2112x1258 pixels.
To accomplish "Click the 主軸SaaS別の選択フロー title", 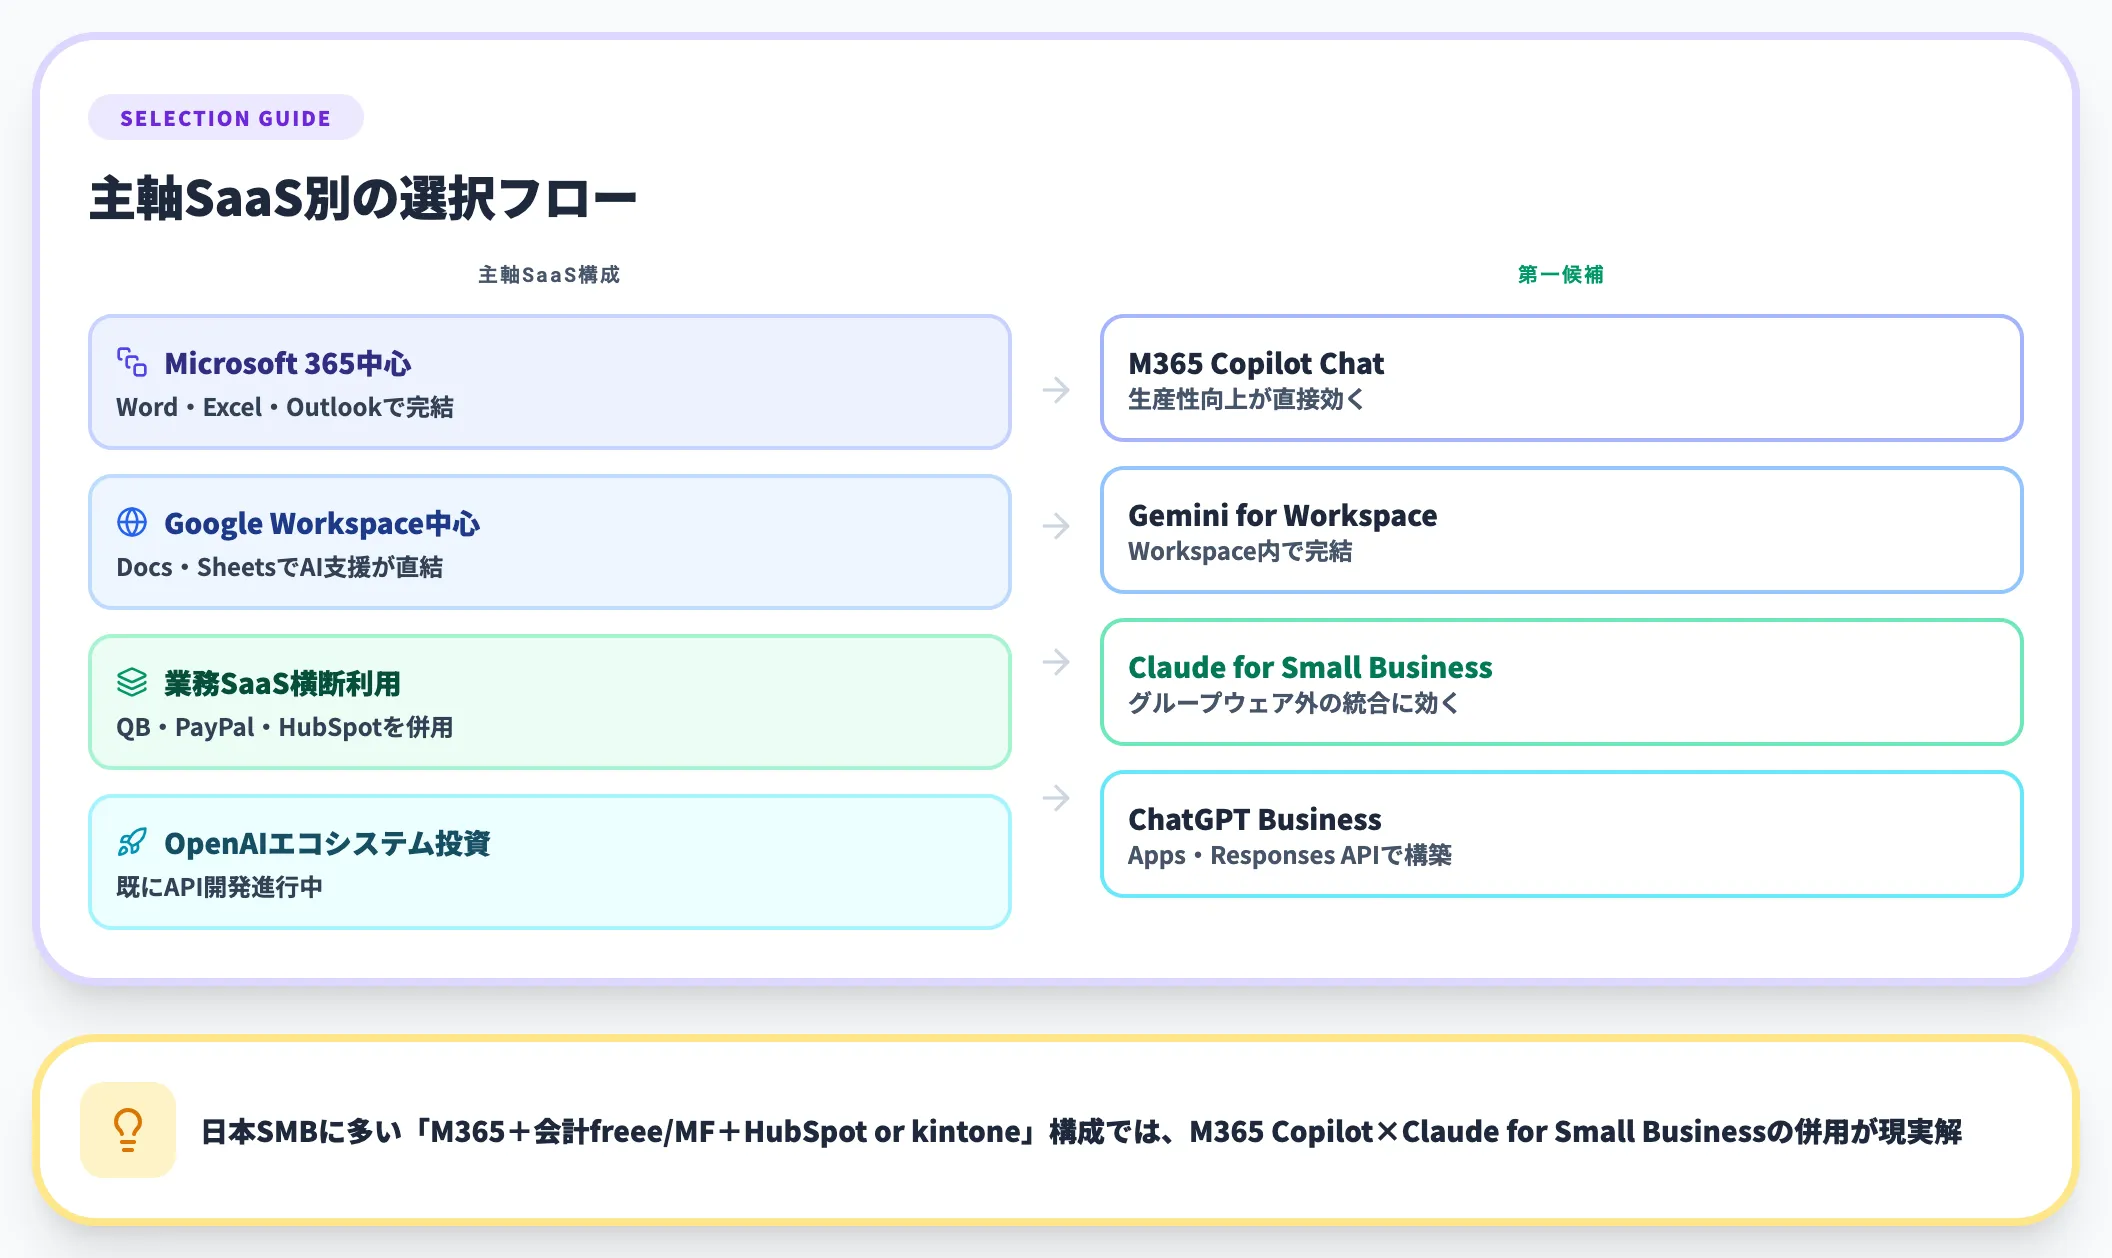I will 363,198.
